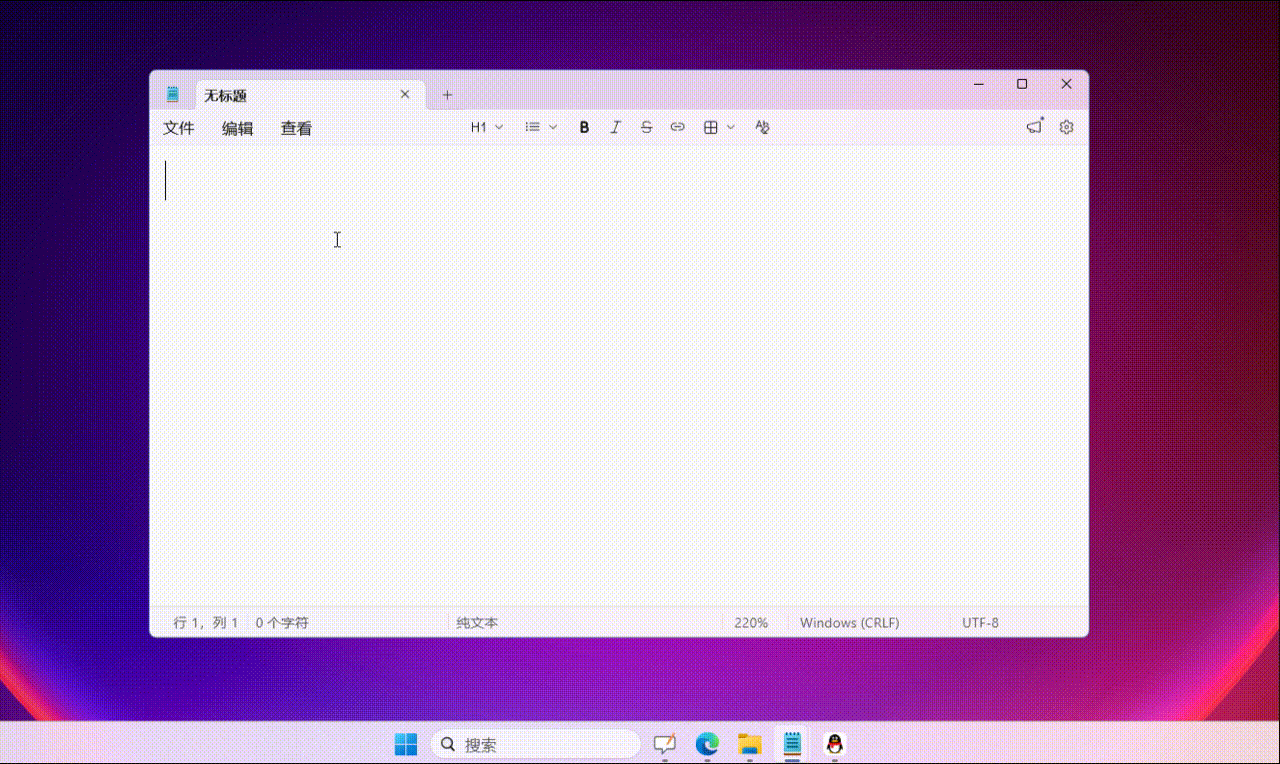This screenshot has width=1280, height=764.
Task: Add a new tab with the plus button
Action: pyautogui.click(x=447, y=95)
